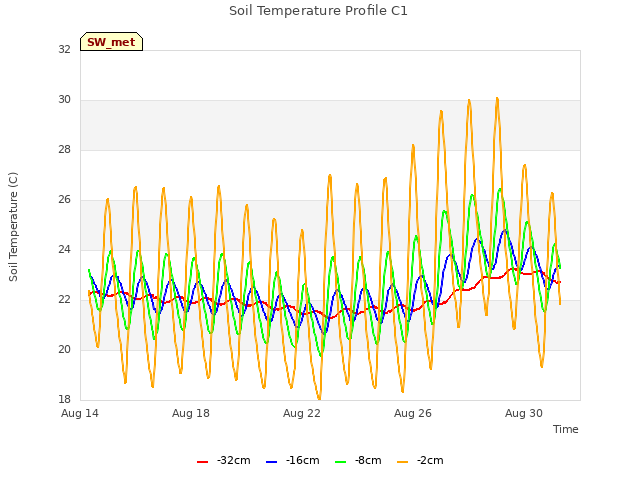Click the Aug 26 x-axis label
640x480 pixels.
pos(413,413)
